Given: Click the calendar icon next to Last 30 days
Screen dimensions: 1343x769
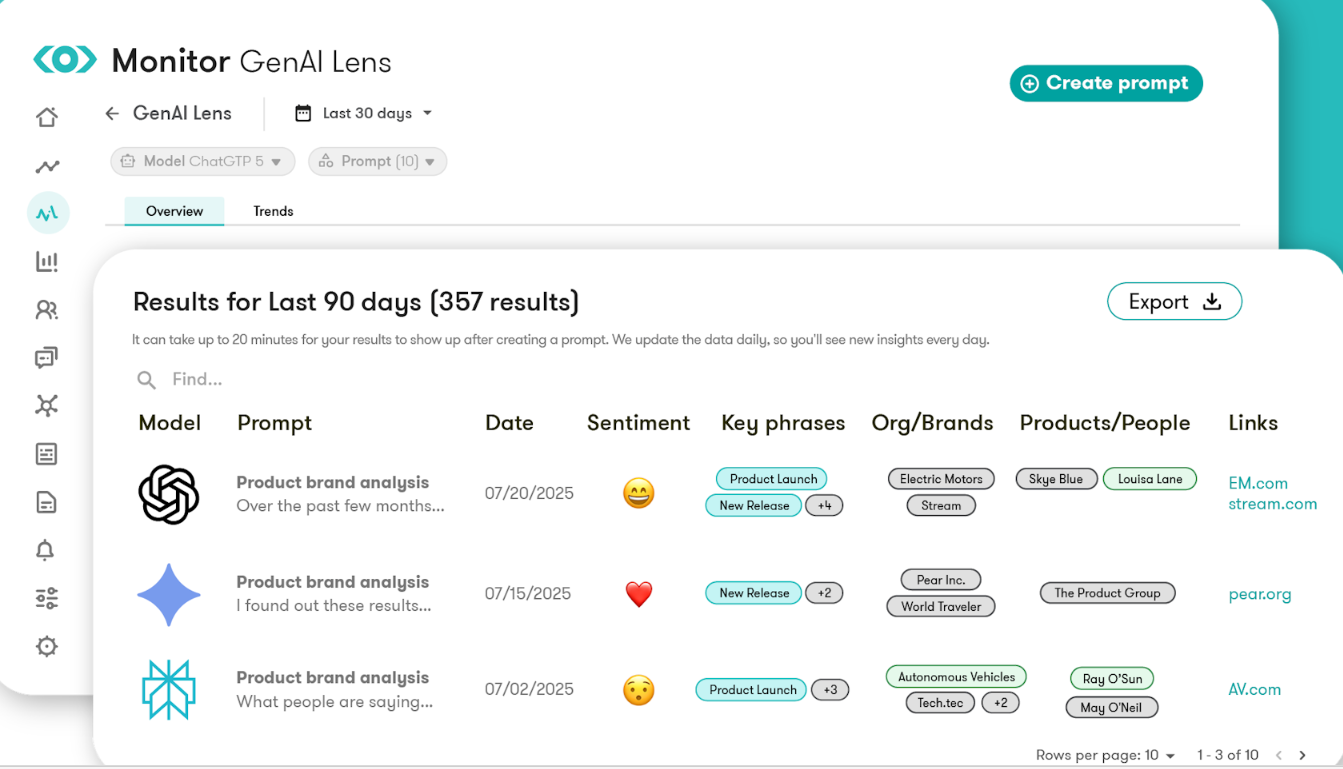Looking at the screenshot, I should coord(303,113).
